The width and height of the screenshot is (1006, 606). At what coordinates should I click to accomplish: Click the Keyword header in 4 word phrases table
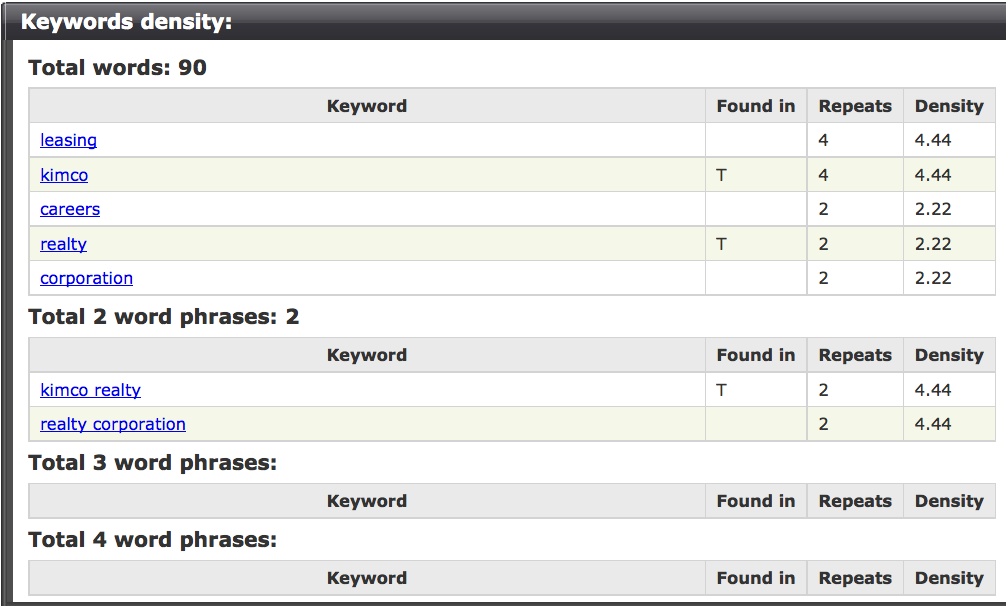[367, 578]
